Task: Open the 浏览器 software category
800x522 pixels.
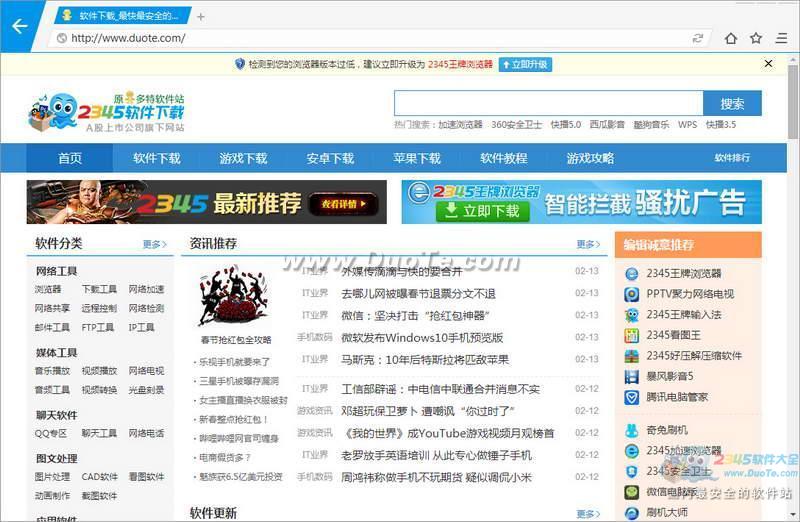Action: tap(48, 289)
